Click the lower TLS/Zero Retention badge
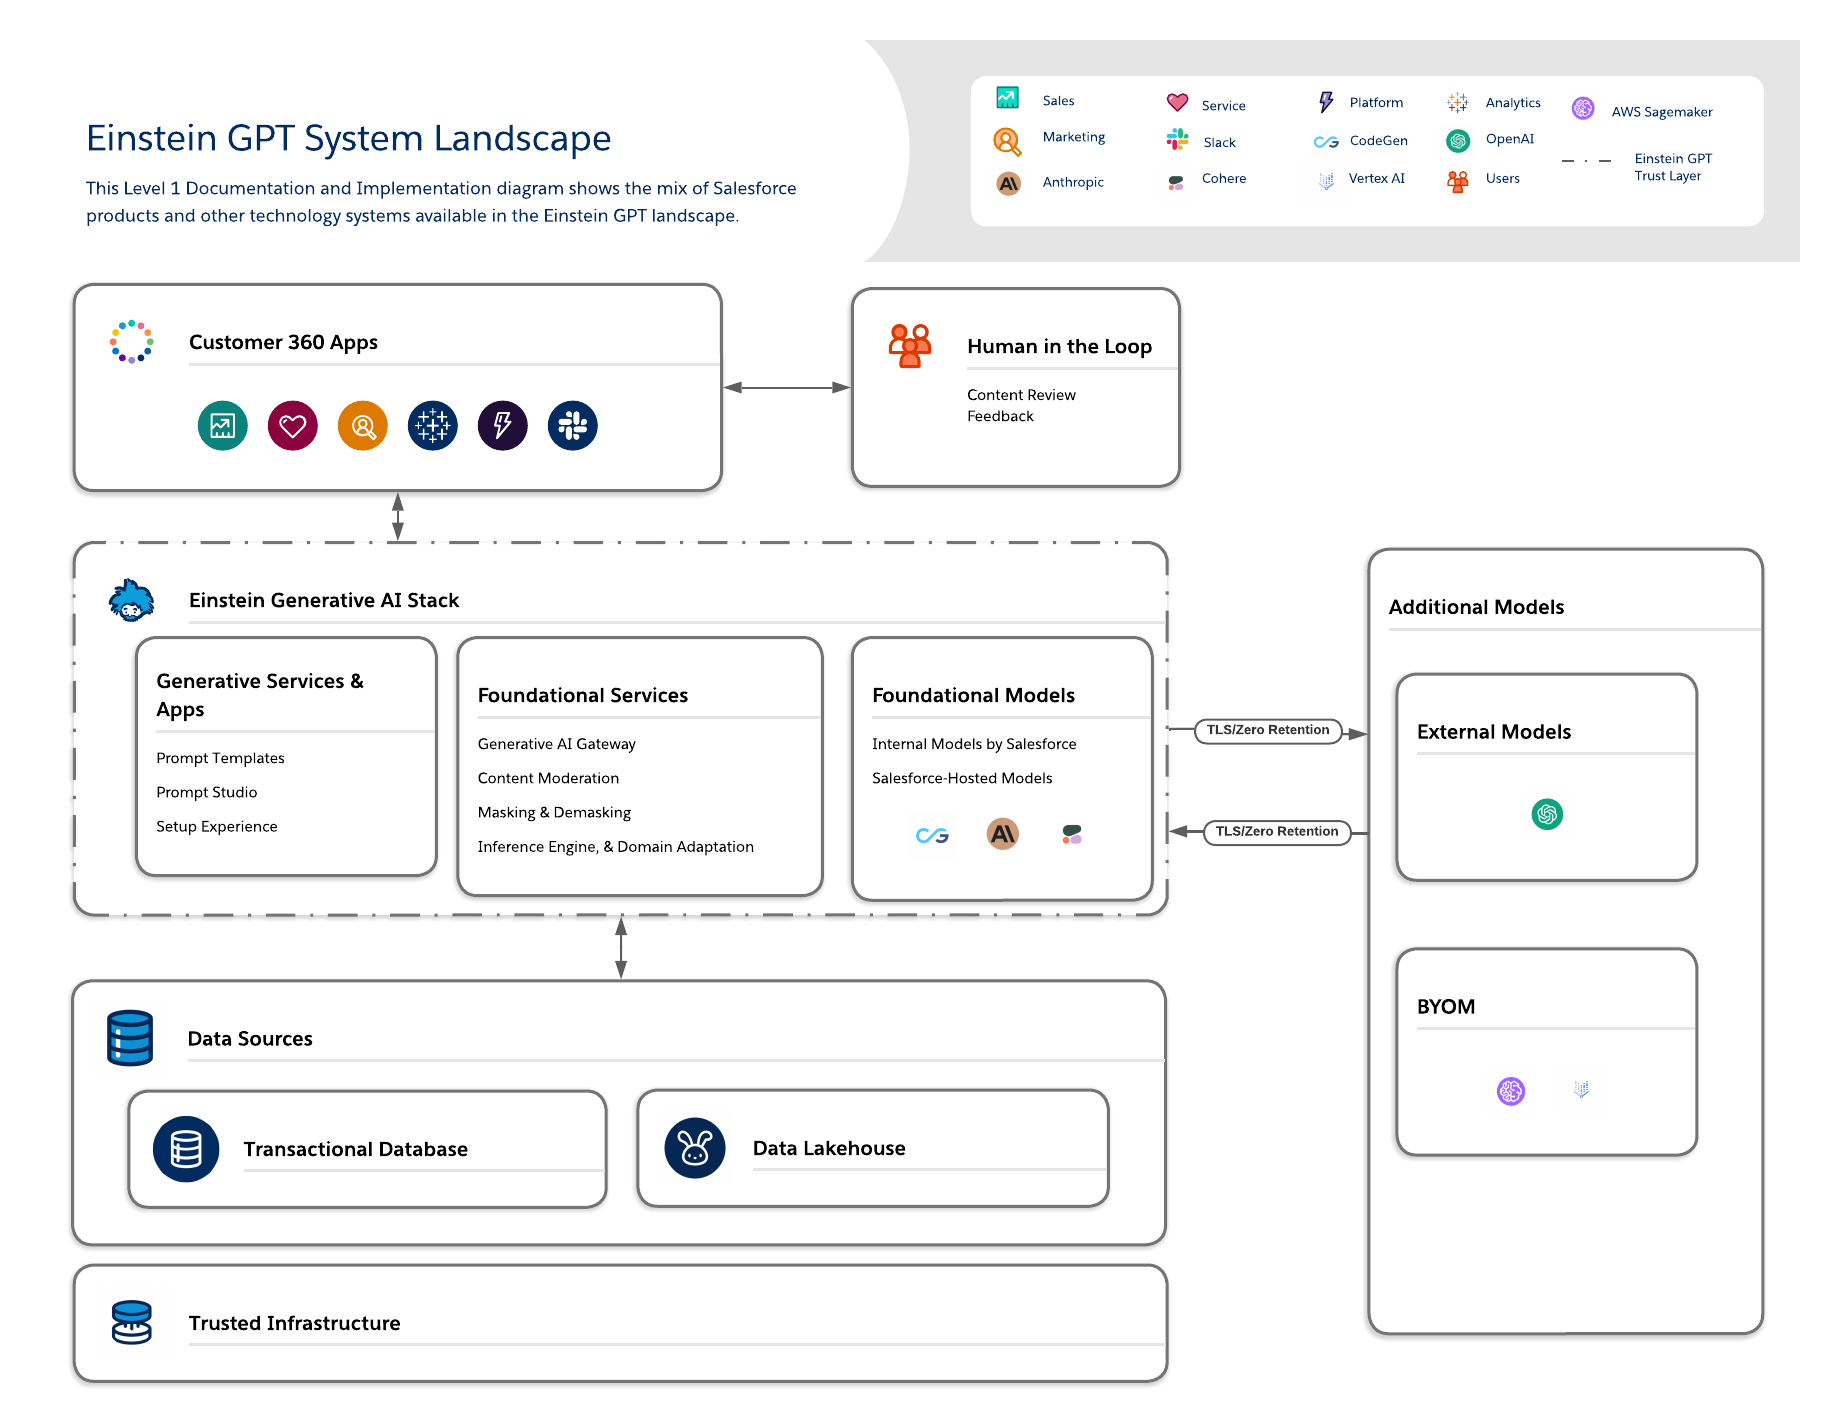 tap(1276, 831)
